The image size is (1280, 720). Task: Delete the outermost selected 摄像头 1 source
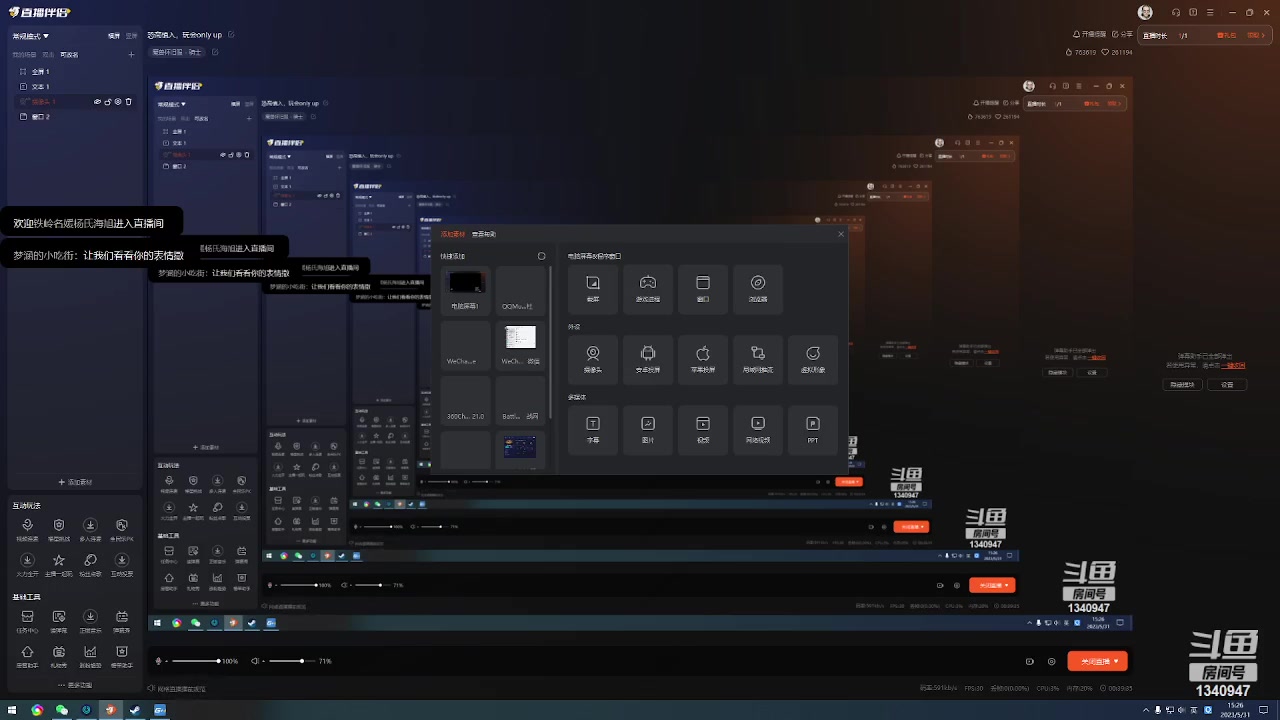click(x=129, y=101)
